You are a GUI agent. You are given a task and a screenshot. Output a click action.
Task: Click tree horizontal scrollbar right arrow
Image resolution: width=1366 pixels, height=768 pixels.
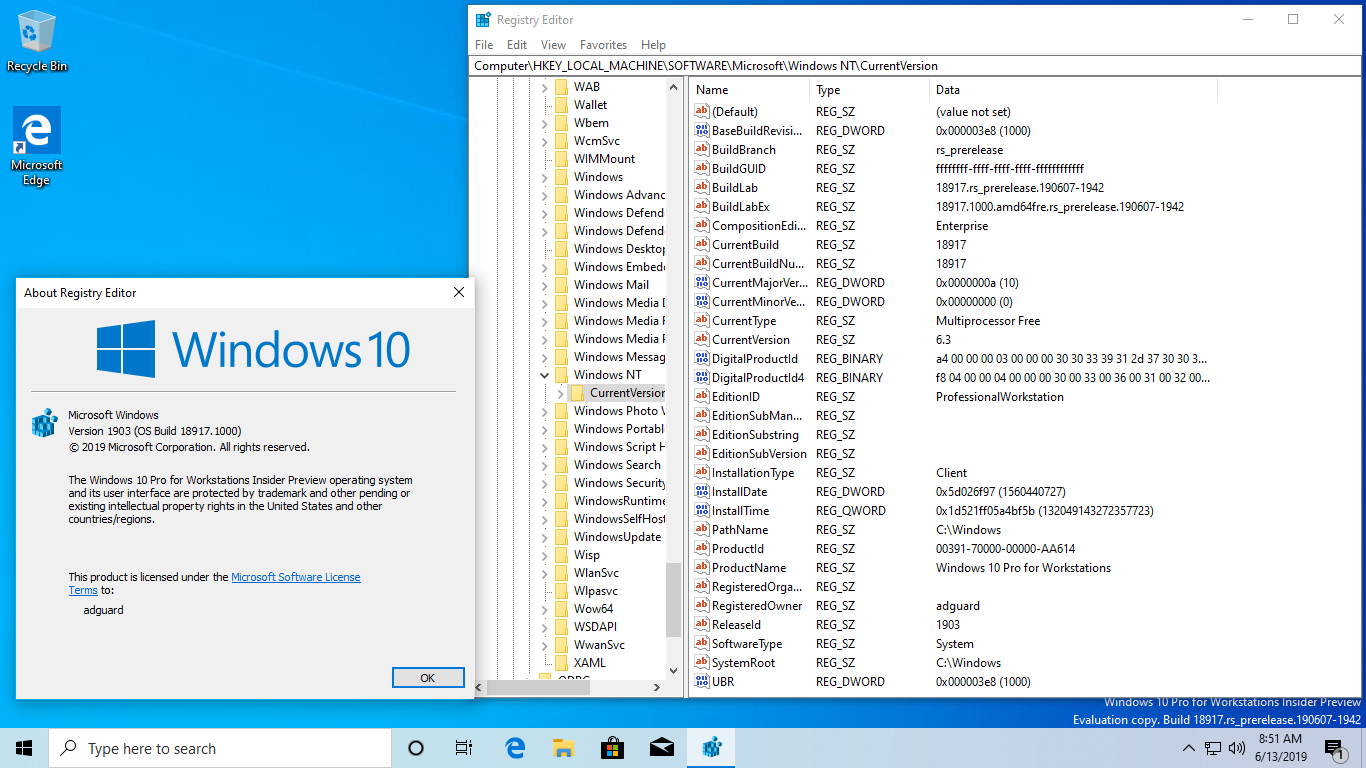click(657, 688)
